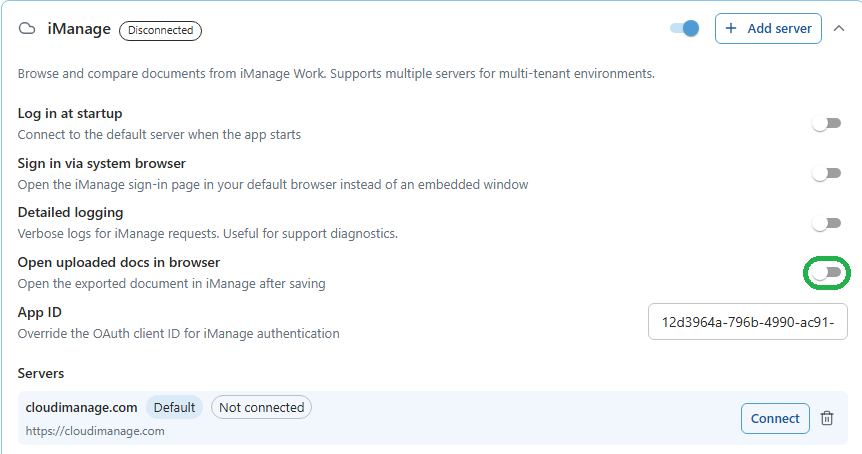Toggle Open uploaded docs in browser
Viewport: 862px width, 454px height.
coord(827,273)
